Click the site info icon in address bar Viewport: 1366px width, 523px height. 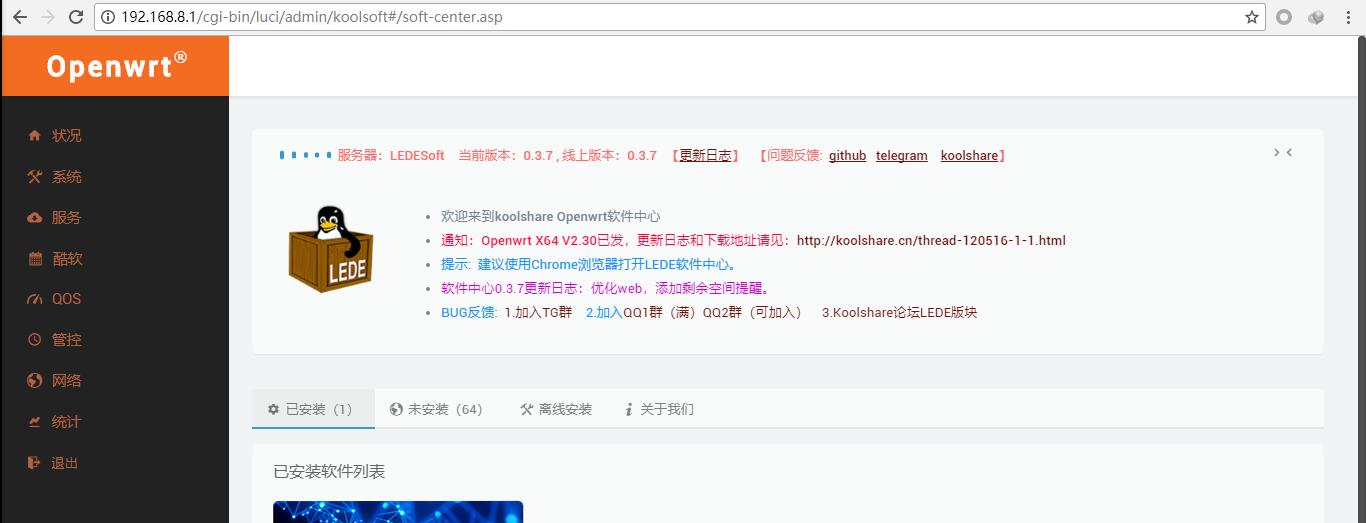click(109, 17)
